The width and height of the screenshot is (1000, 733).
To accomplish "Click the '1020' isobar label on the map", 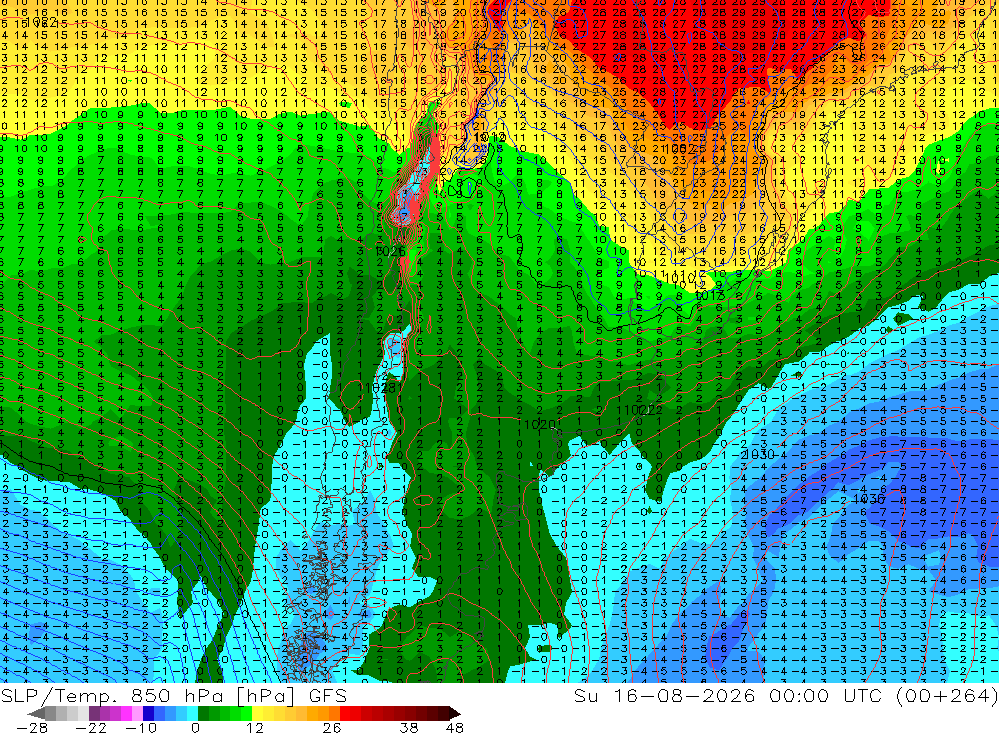I will pos(540,424).
